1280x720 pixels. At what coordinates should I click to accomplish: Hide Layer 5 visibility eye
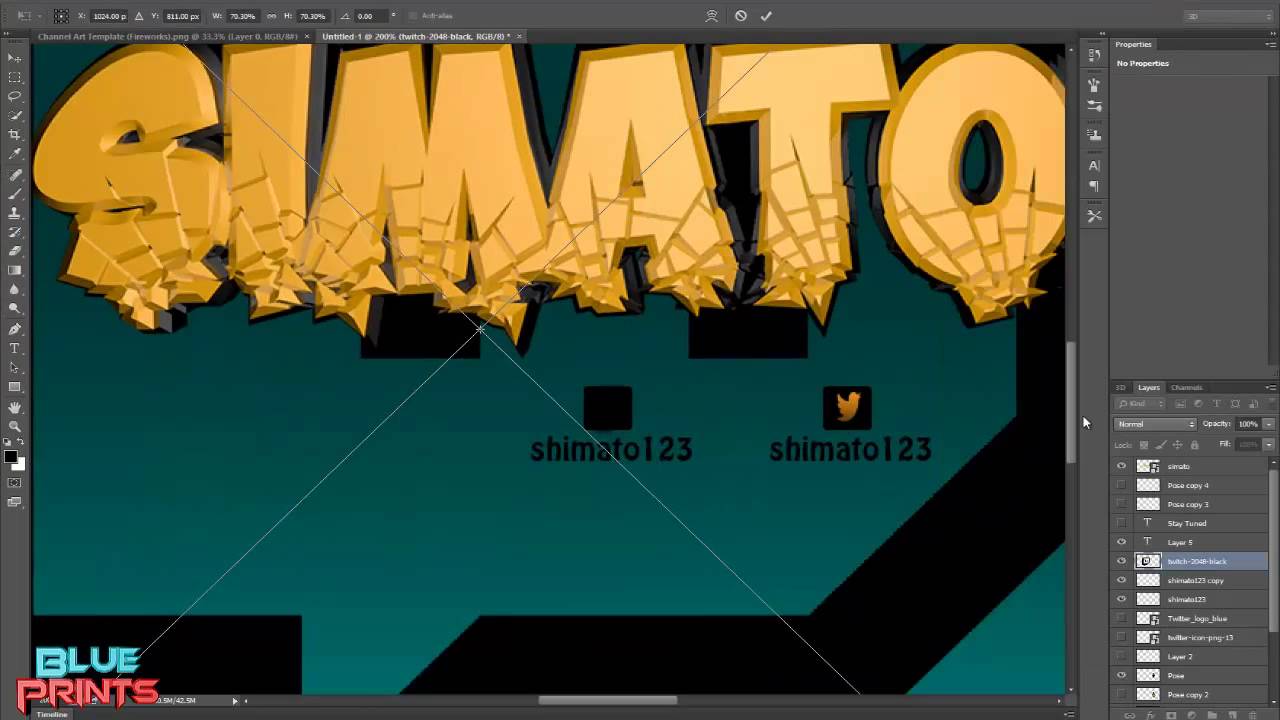(1121, 542)
